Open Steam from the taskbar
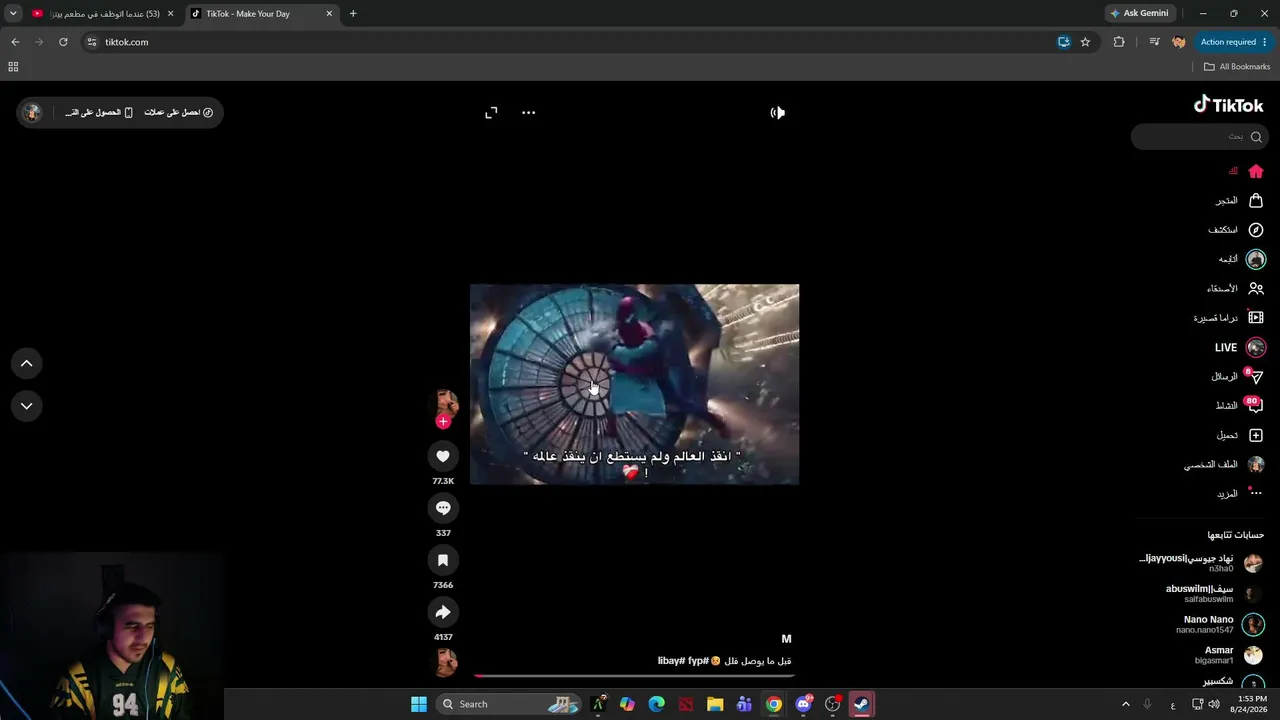This screenshot has height=720, width=1280. point(861,704)
